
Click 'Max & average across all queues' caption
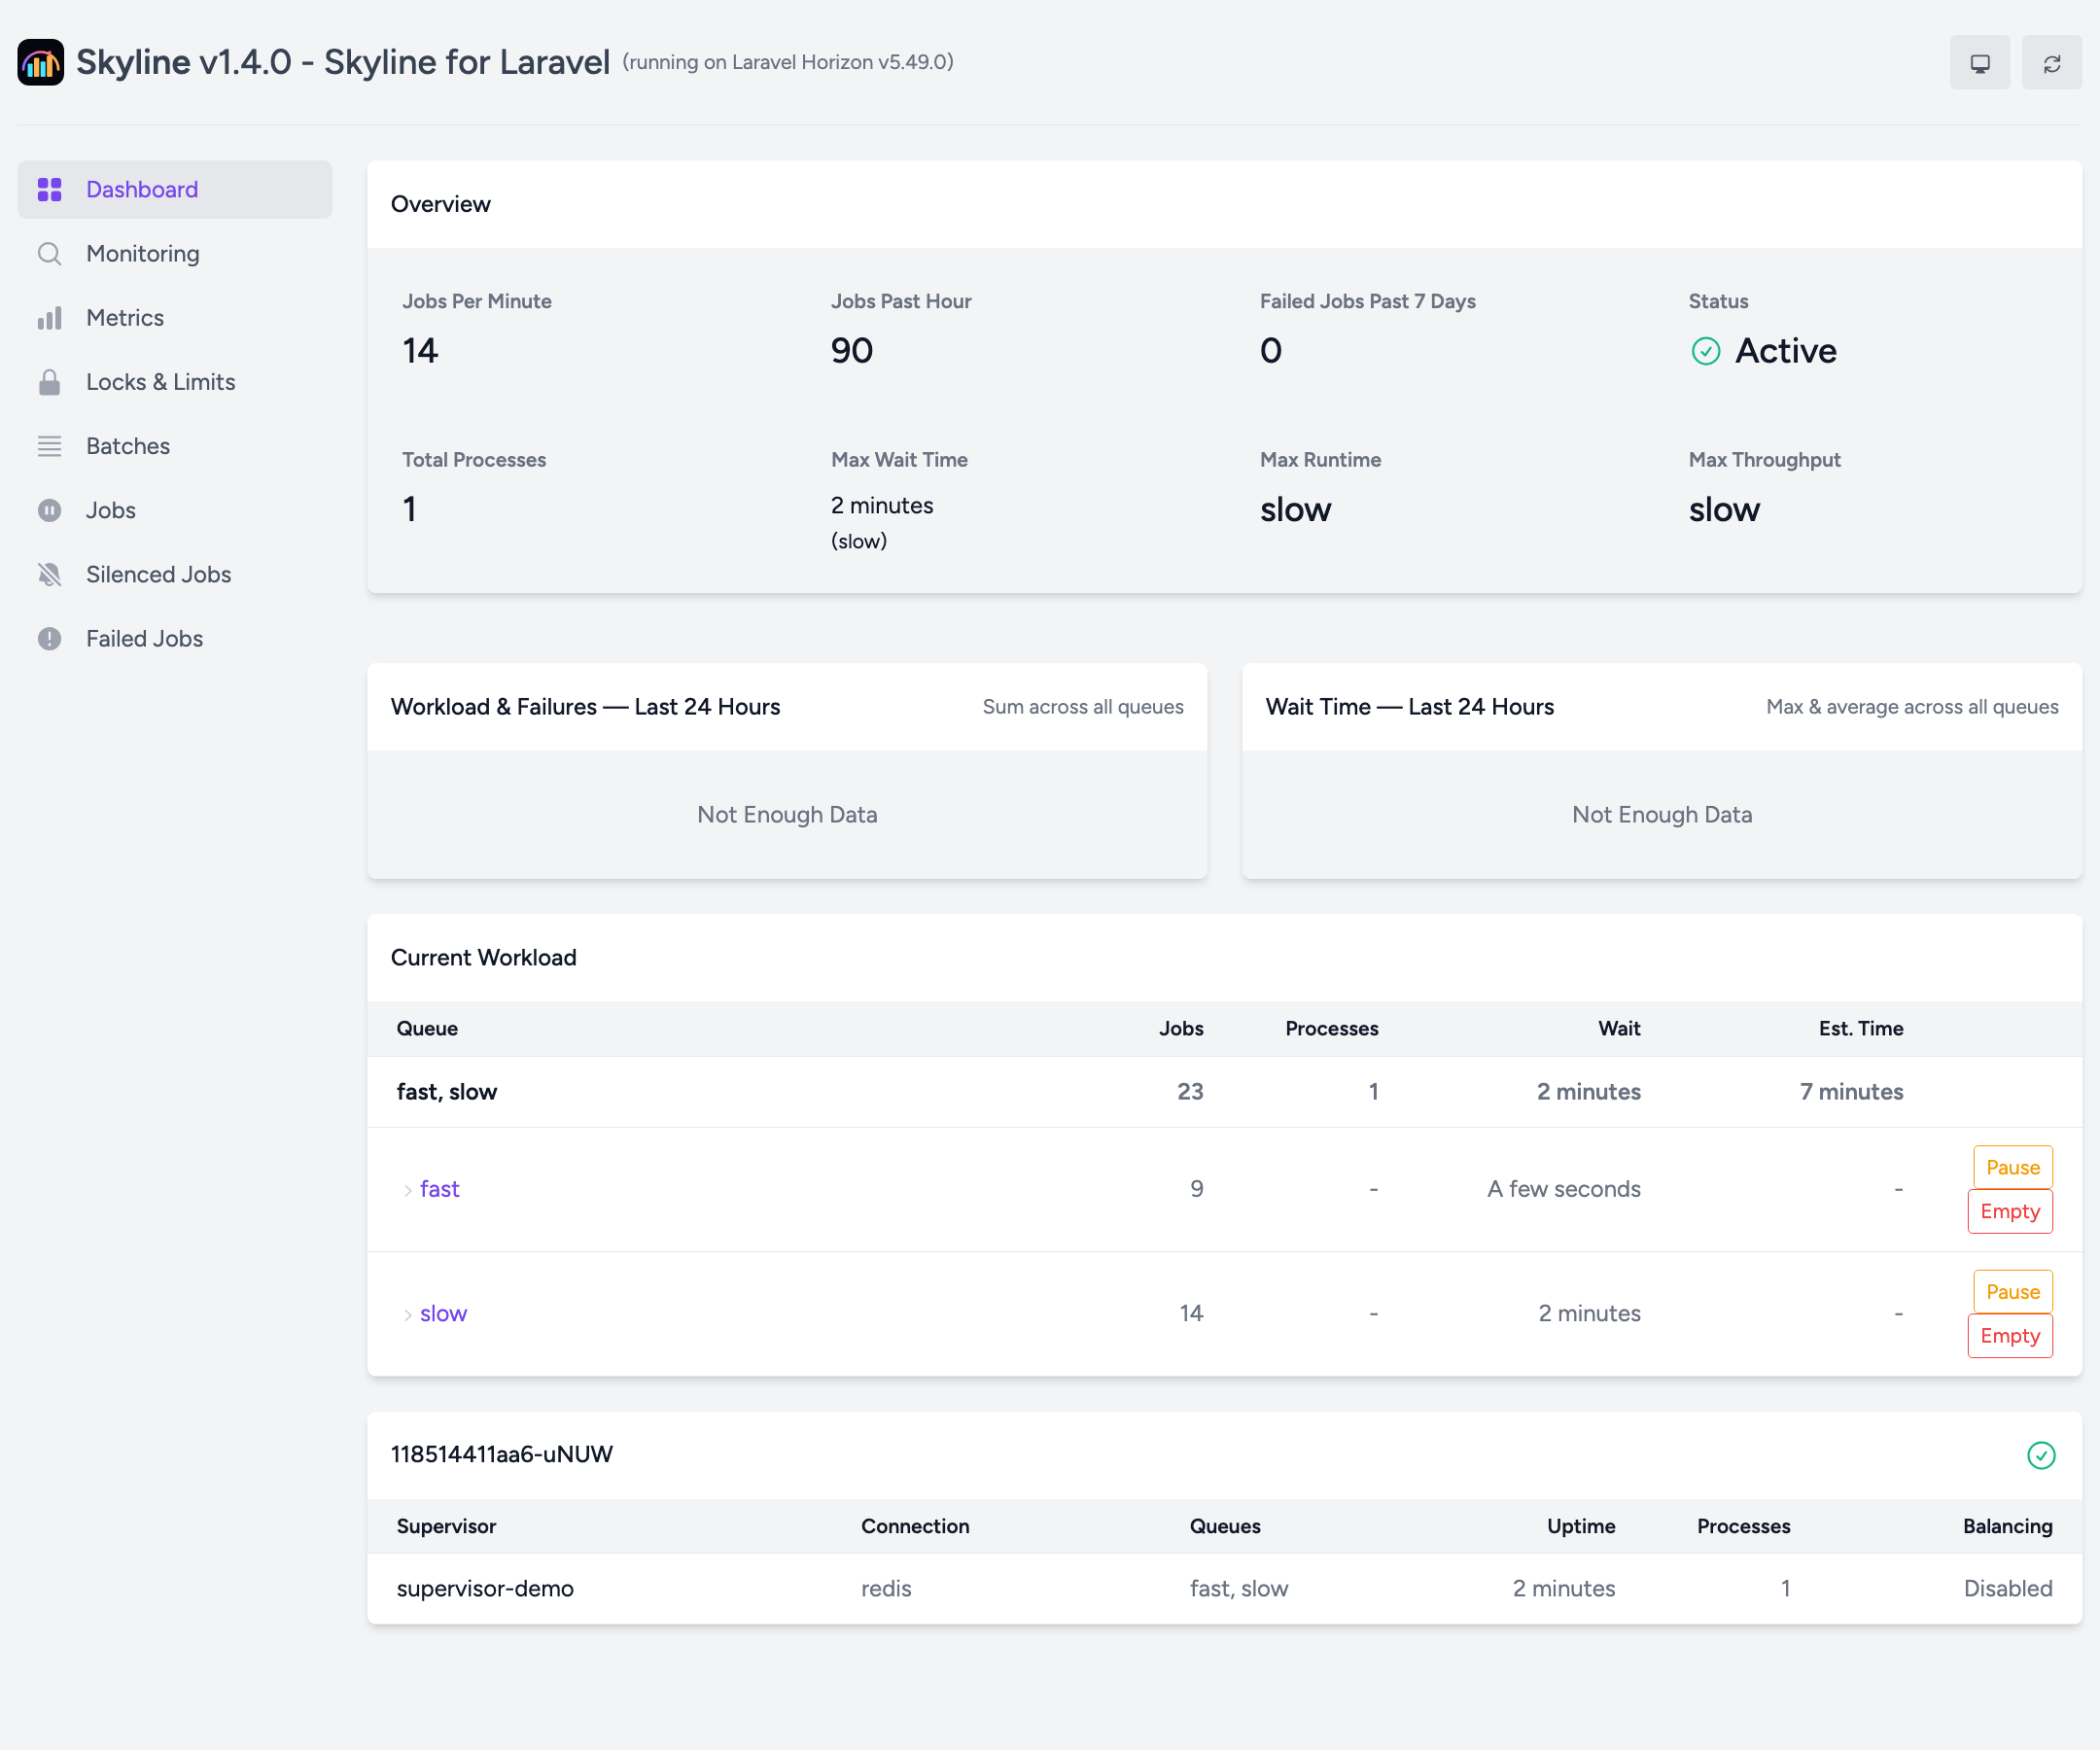coord(1912,707)
